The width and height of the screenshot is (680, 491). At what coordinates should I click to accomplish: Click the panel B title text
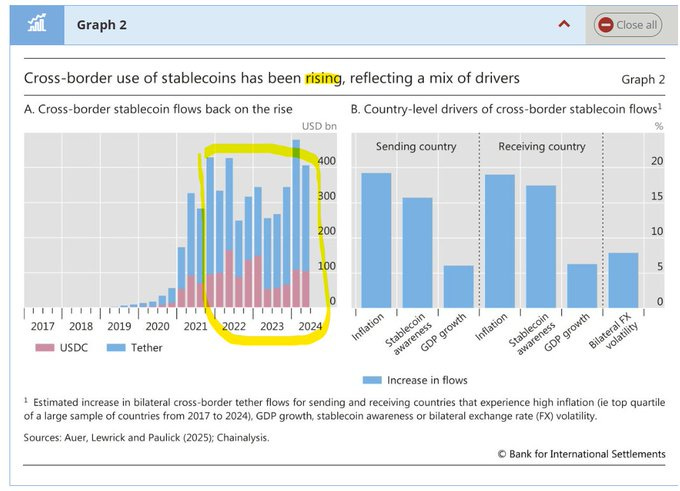coord(506,109)
